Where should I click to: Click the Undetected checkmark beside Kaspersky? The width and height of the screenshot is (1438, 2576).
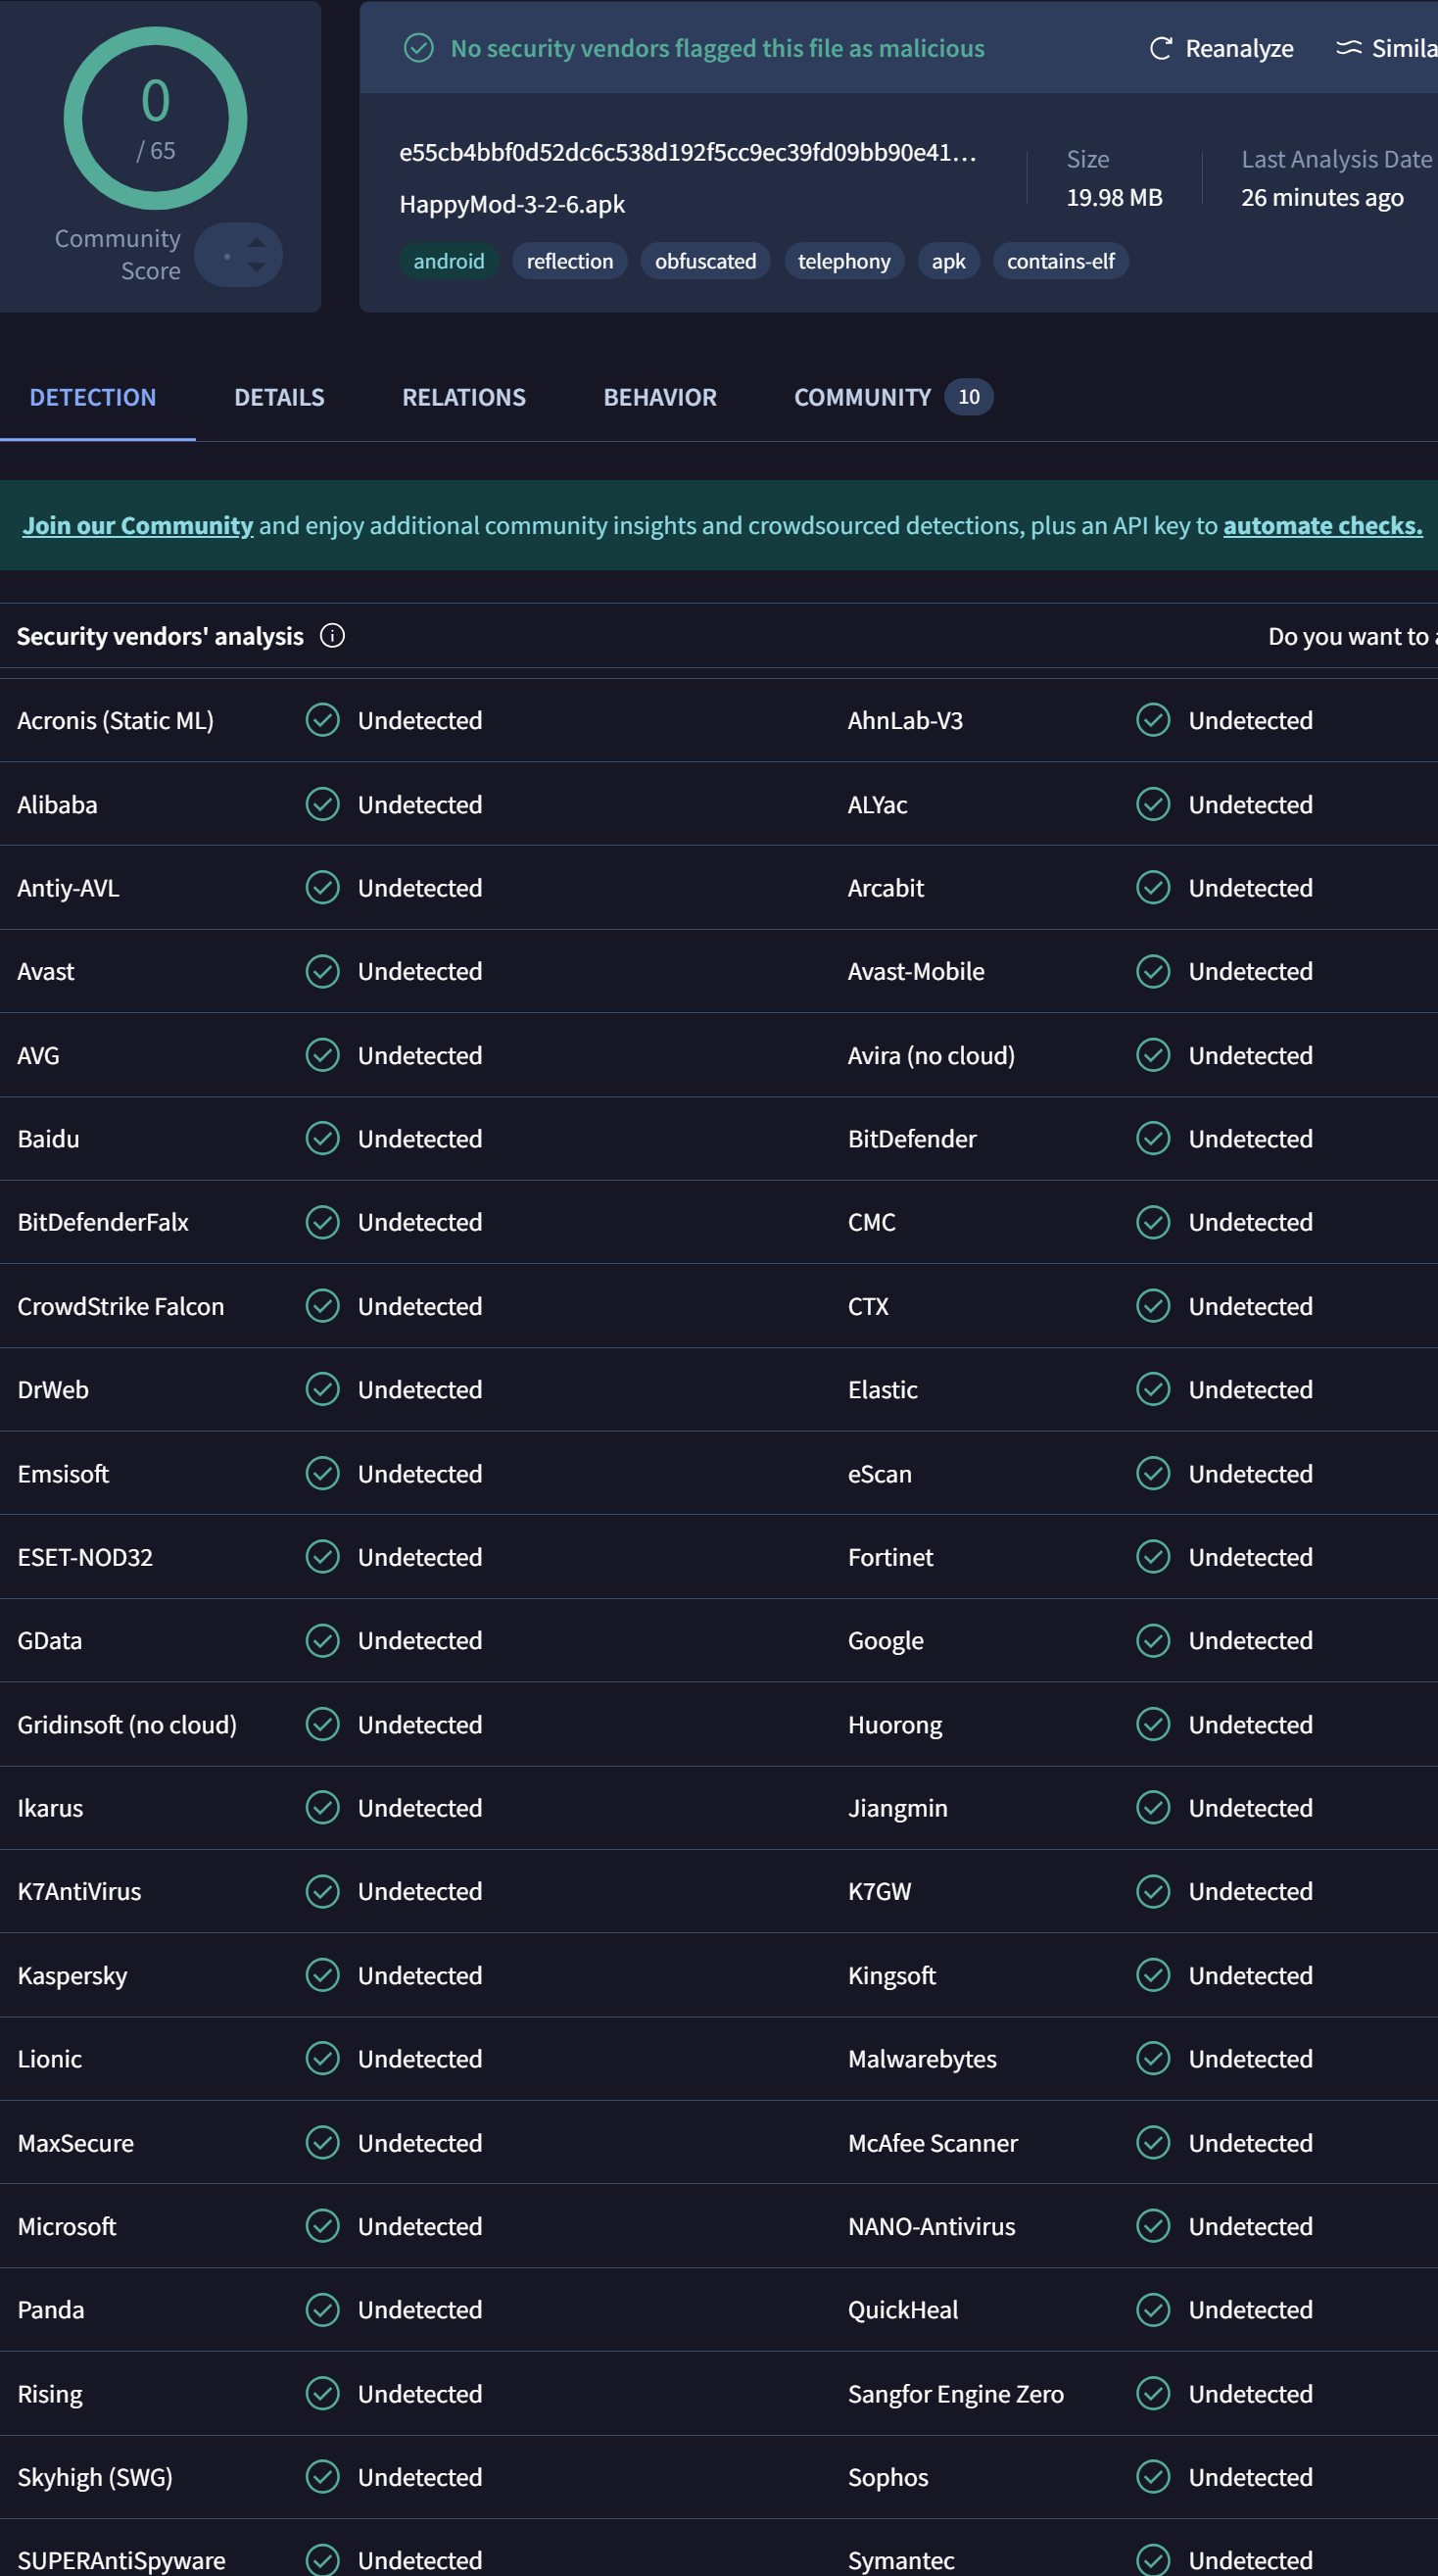(322, 1975)
